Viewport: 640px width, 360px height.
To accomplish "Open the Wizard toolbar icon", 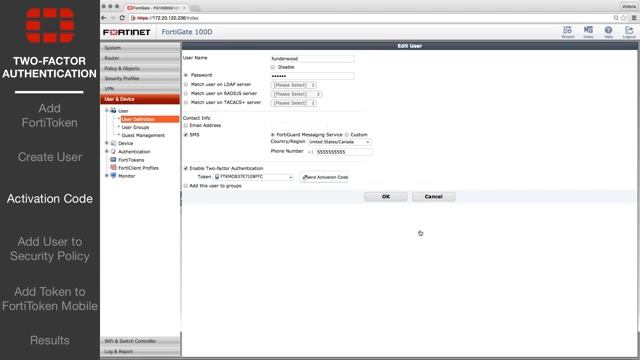I will point(567,32).
